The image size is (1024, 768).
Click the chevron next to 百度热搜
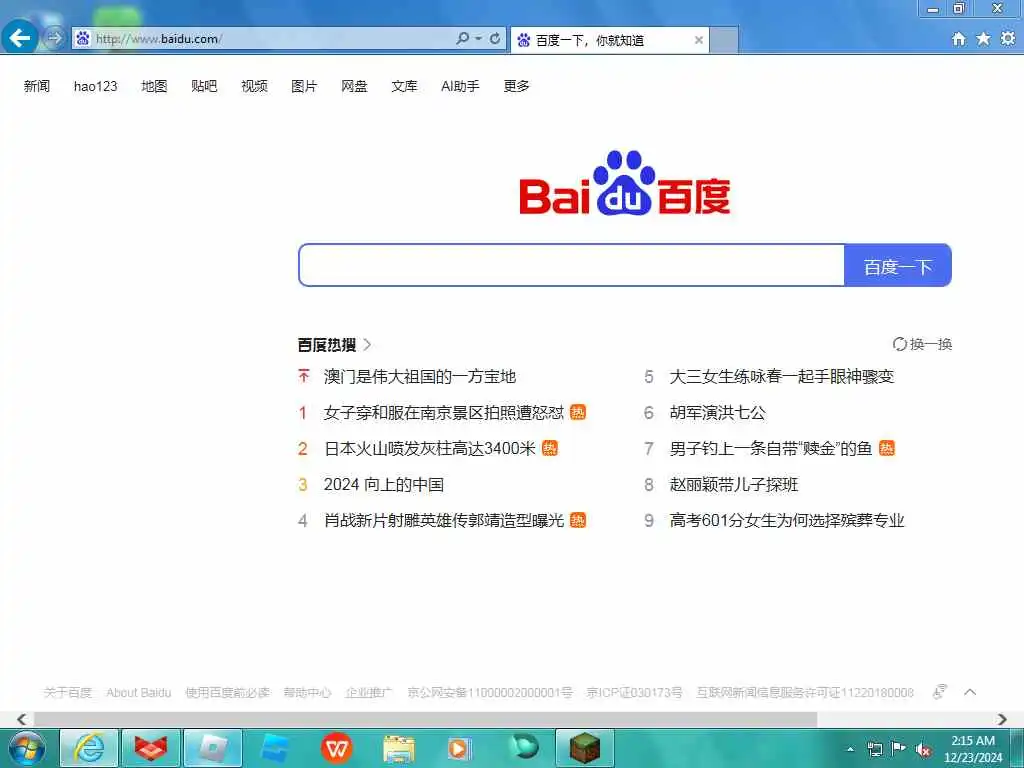point(367,345)
